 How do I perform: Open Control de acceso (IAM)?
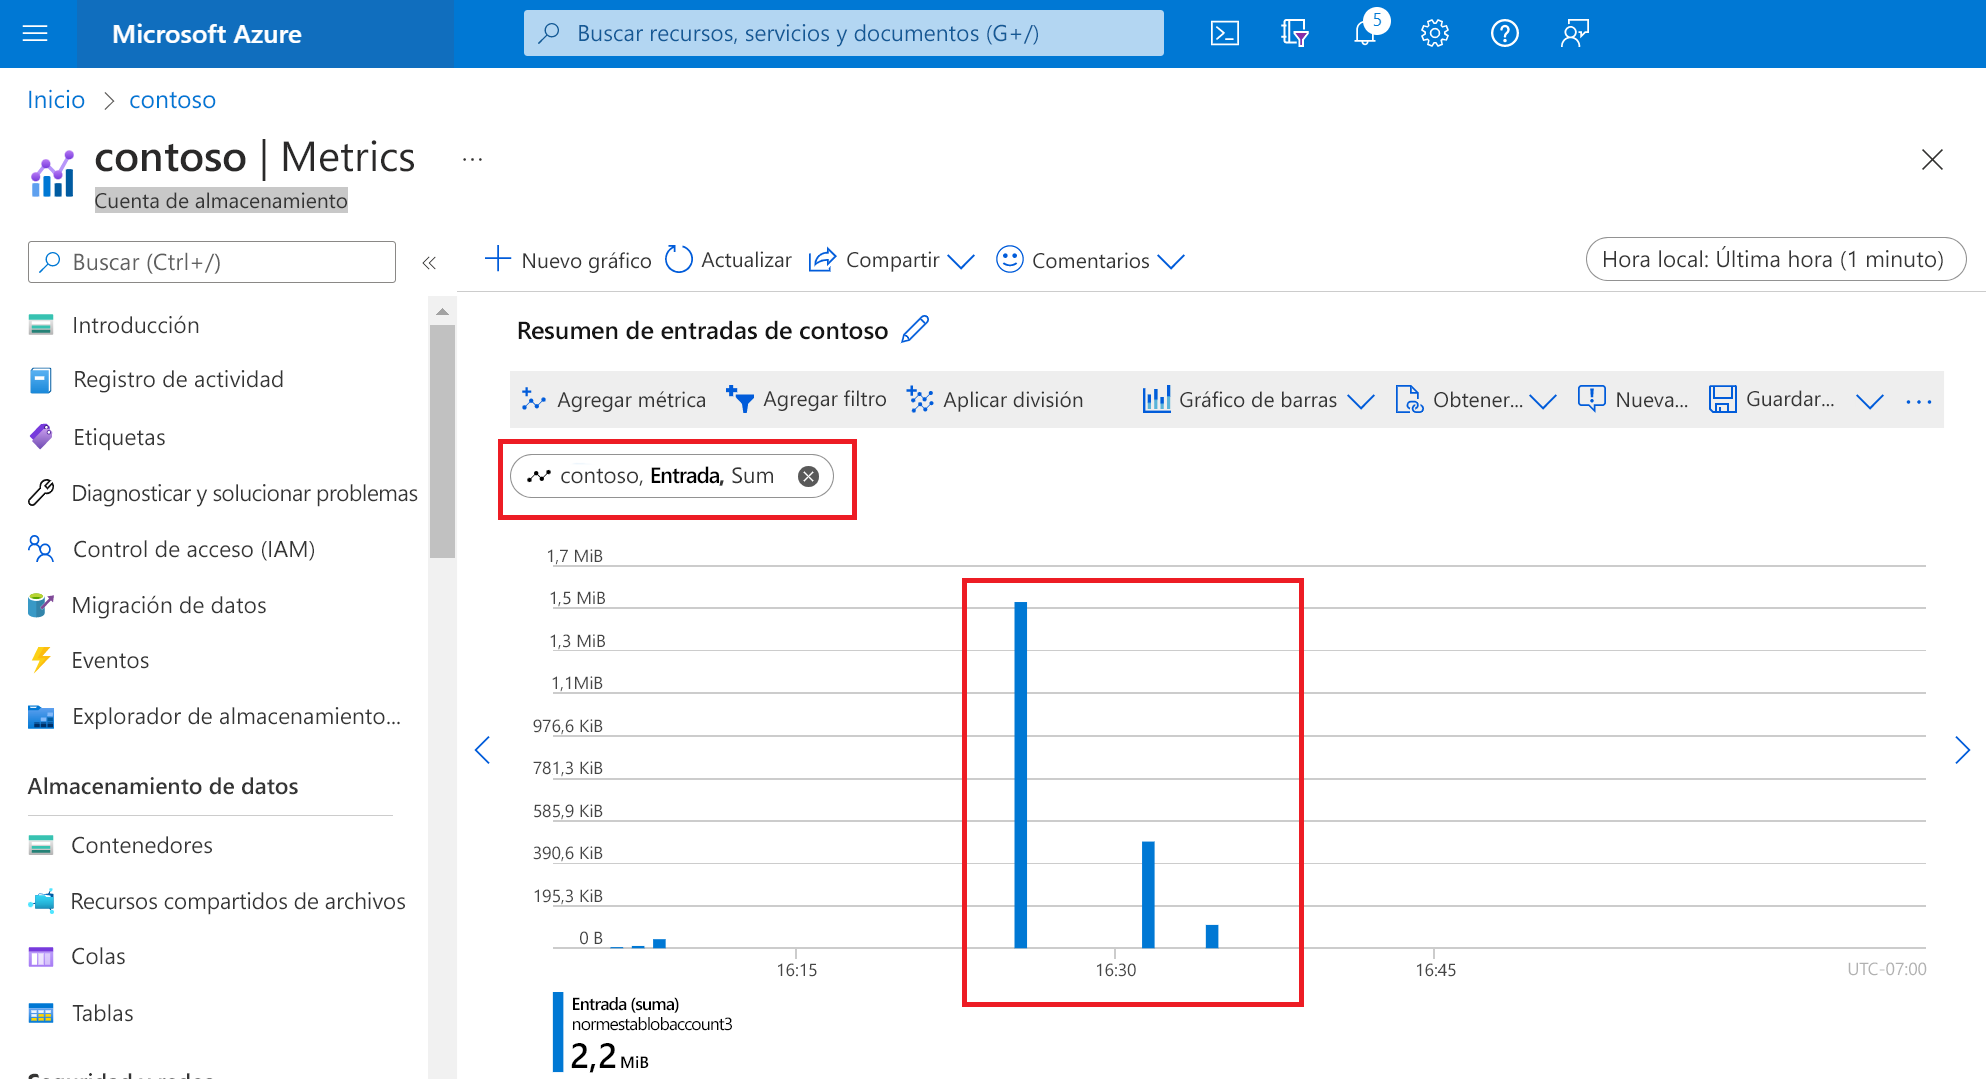pos(194,549)
